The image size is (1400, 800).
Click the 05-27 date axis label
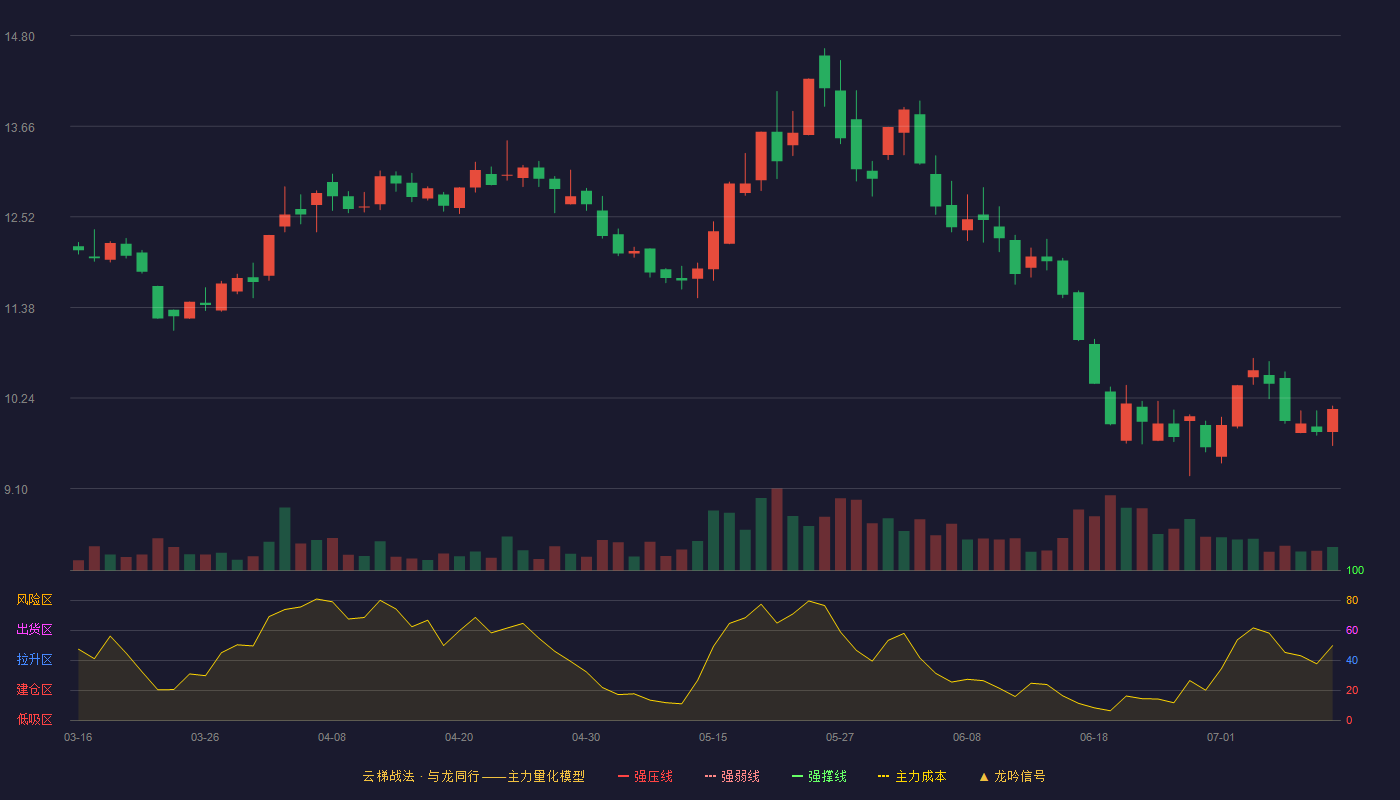point(840,737)
